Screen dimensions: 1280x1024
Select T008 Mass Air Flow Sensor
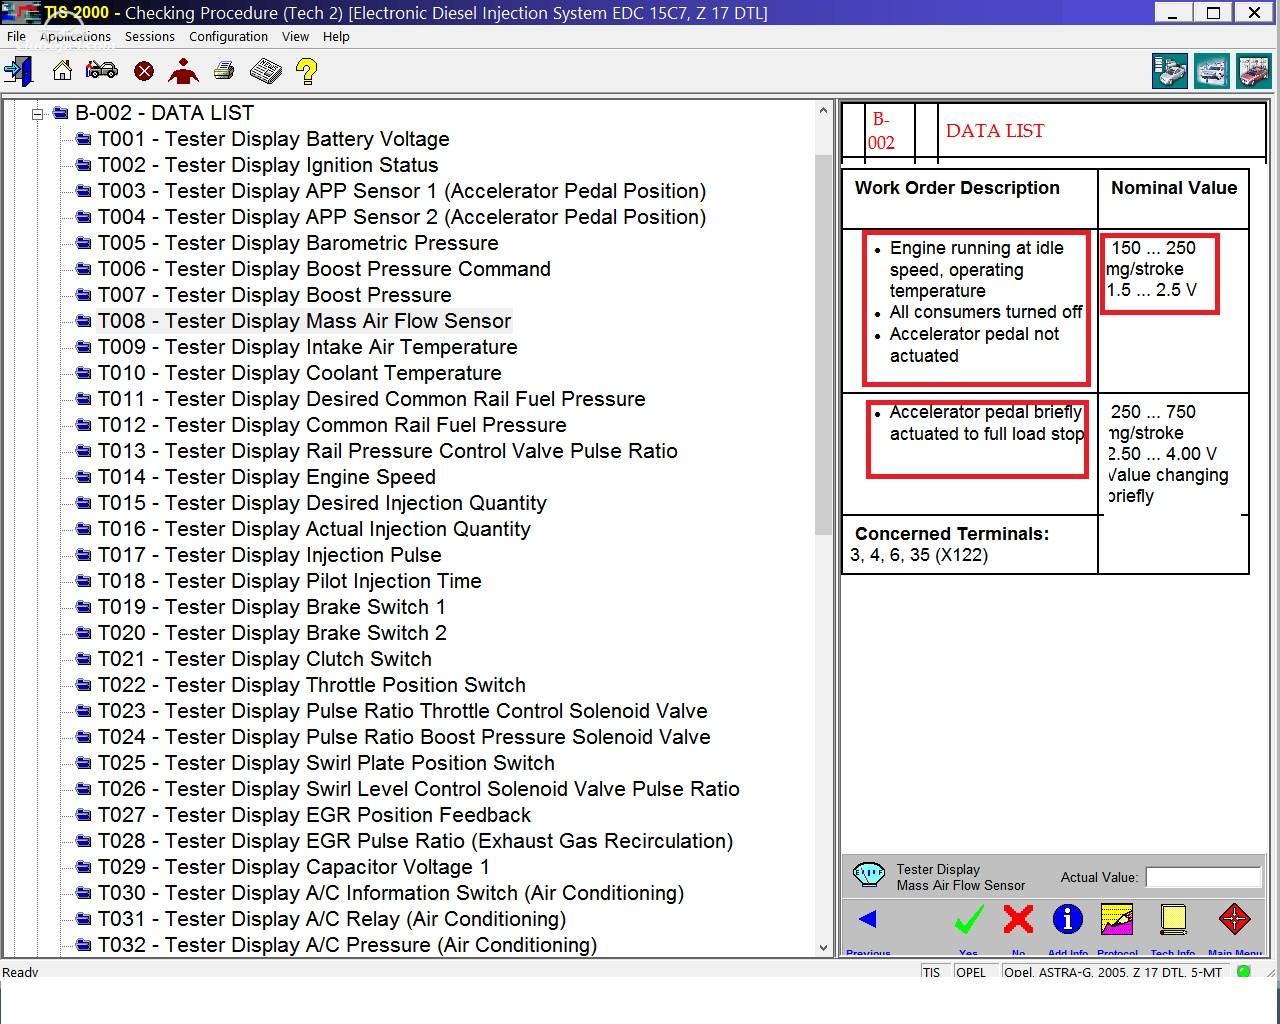point(305,321)
